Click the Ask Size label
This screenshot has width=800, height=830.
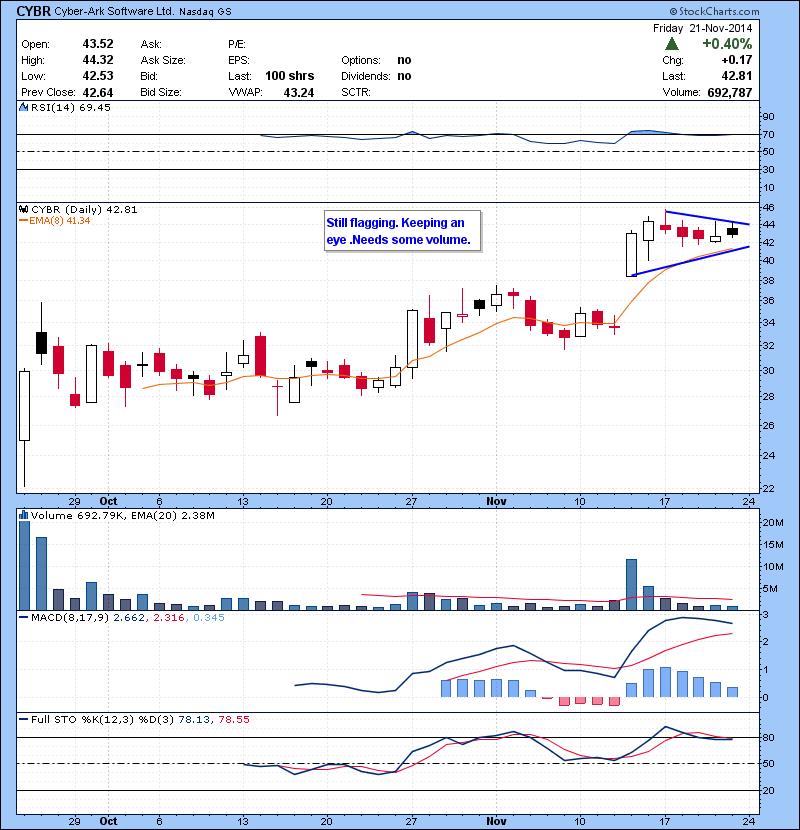point(163,60)
